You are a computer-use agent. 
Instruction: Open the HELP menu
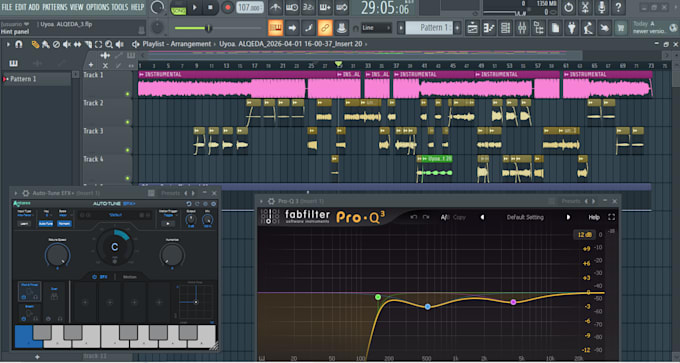coord(137,7)
